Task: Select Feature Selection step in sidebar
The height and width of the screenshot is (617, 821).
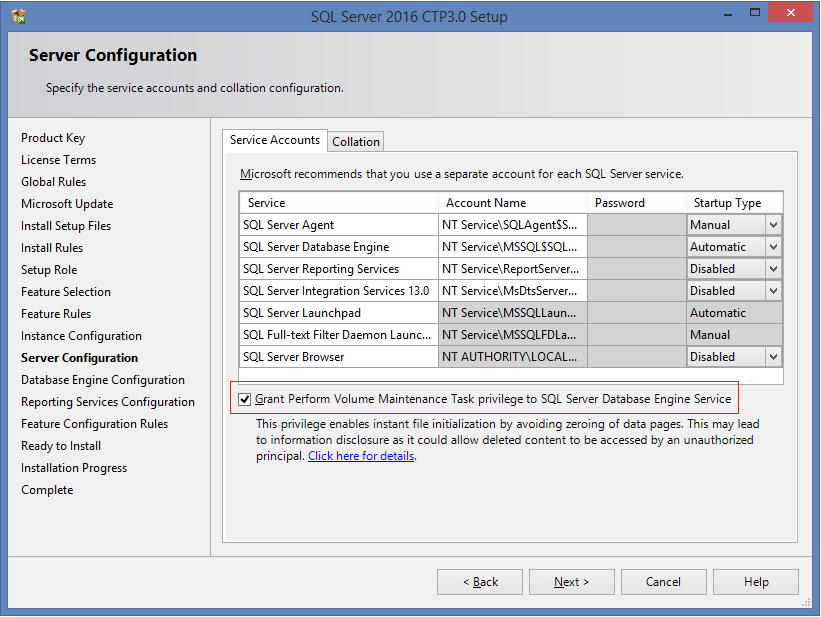Action: point(66,292)
